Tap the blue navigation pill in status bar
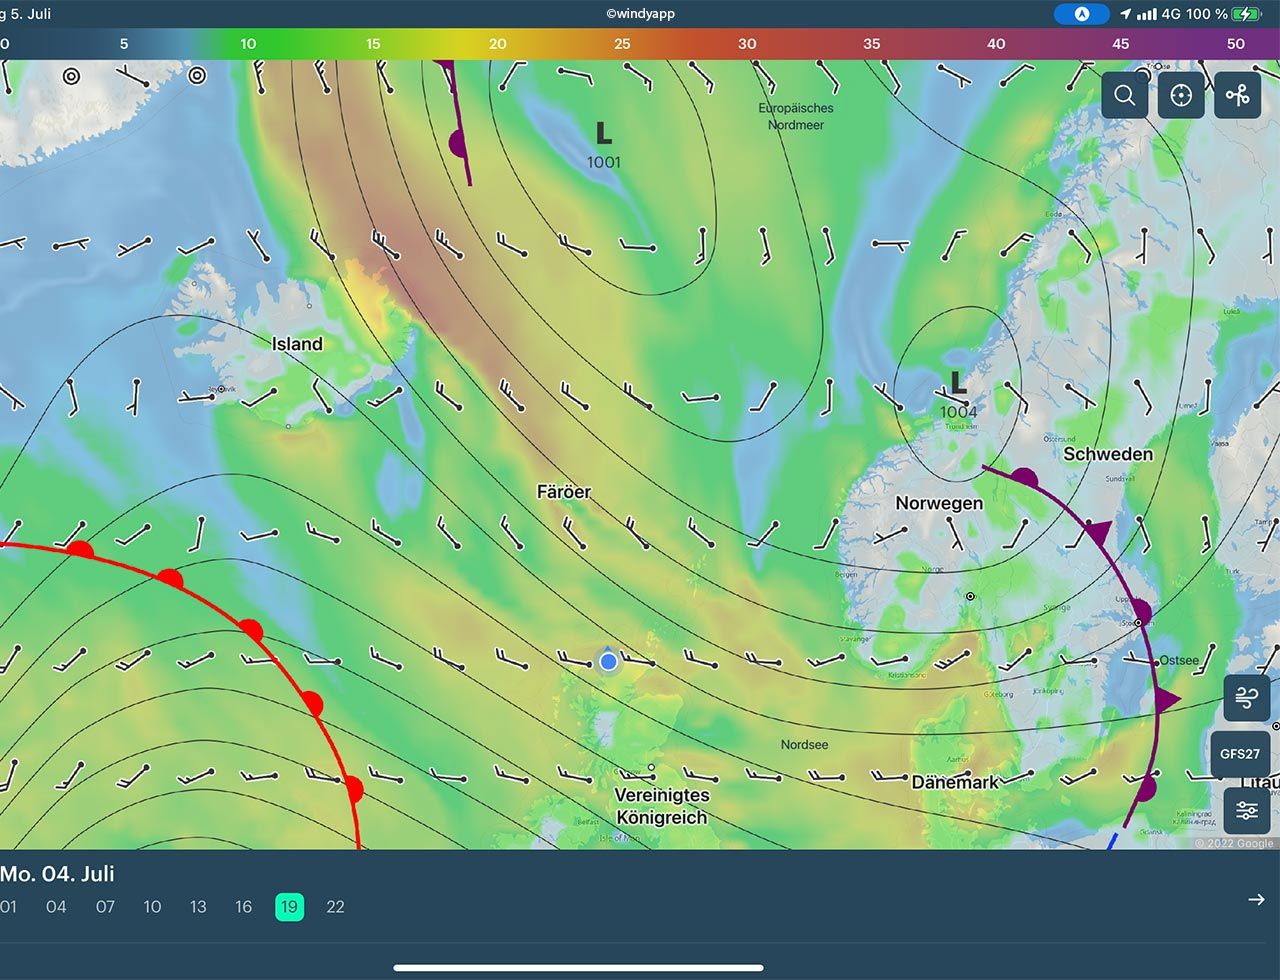The image size is (1280, 980). pos(1081,14)
